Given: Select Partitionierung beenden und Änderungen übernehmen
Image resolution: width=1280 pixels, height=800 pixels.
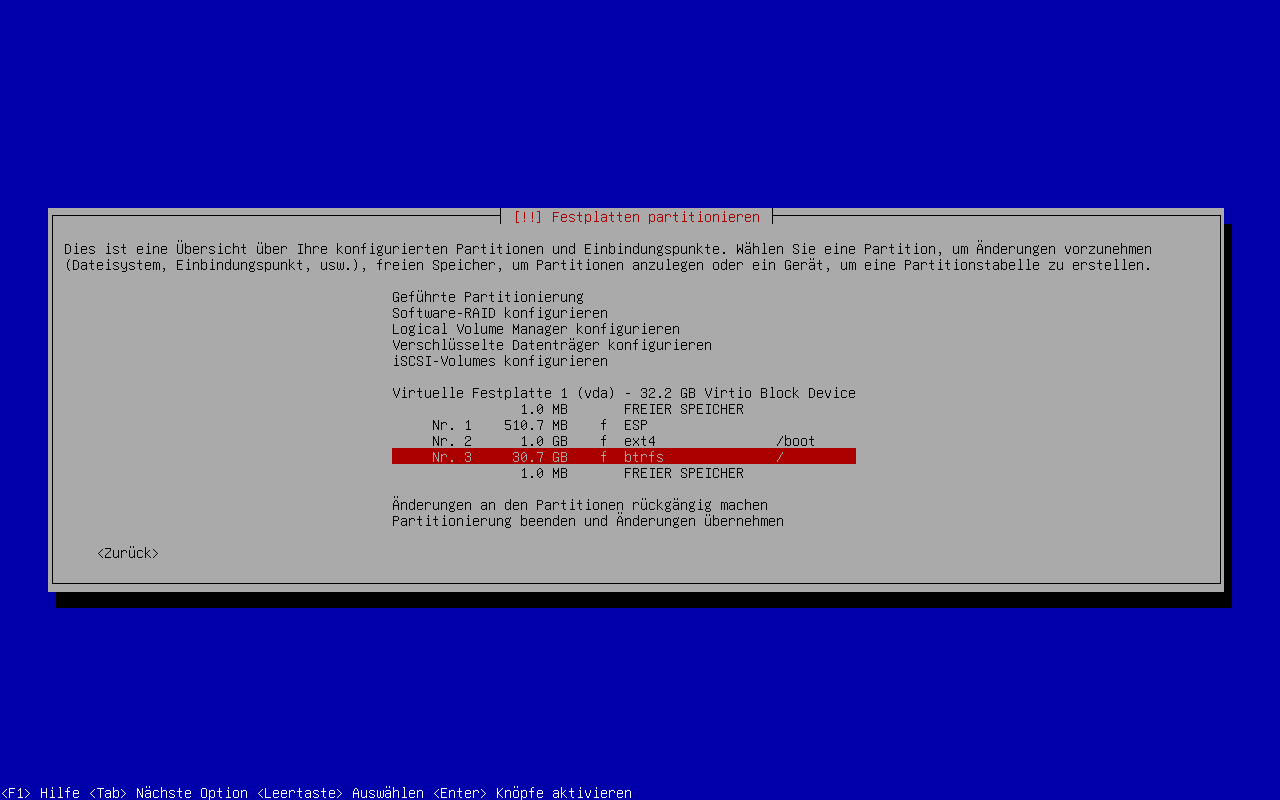Looking at the screenshot, I should (587, 521).
